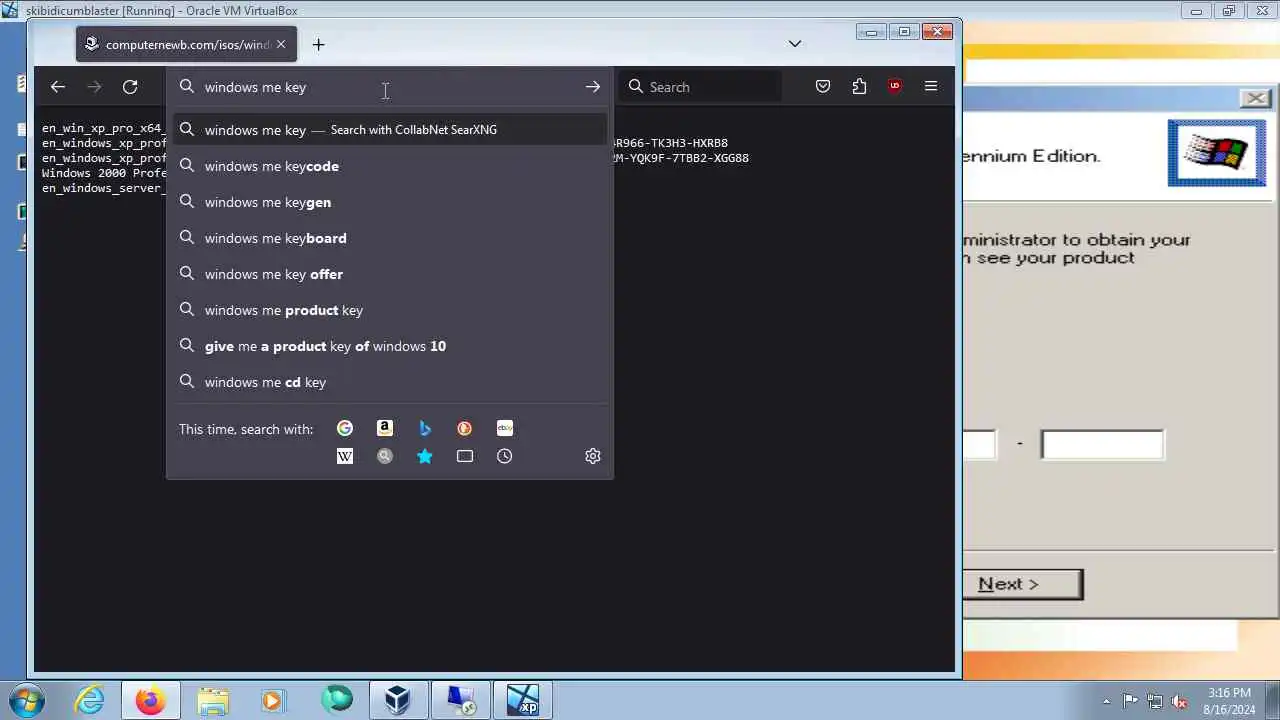Select suggestion 'windows me key offer'
This screenshot has height=720, width=1280.
[390, 274]
